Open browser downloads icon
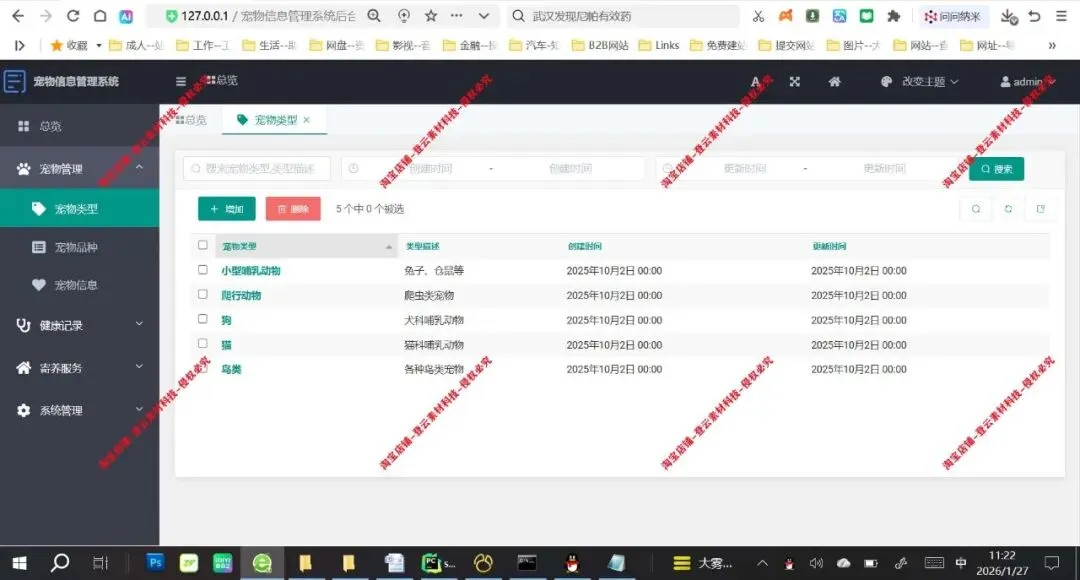Screen dimensions: 1080x580 point(1009,17)
